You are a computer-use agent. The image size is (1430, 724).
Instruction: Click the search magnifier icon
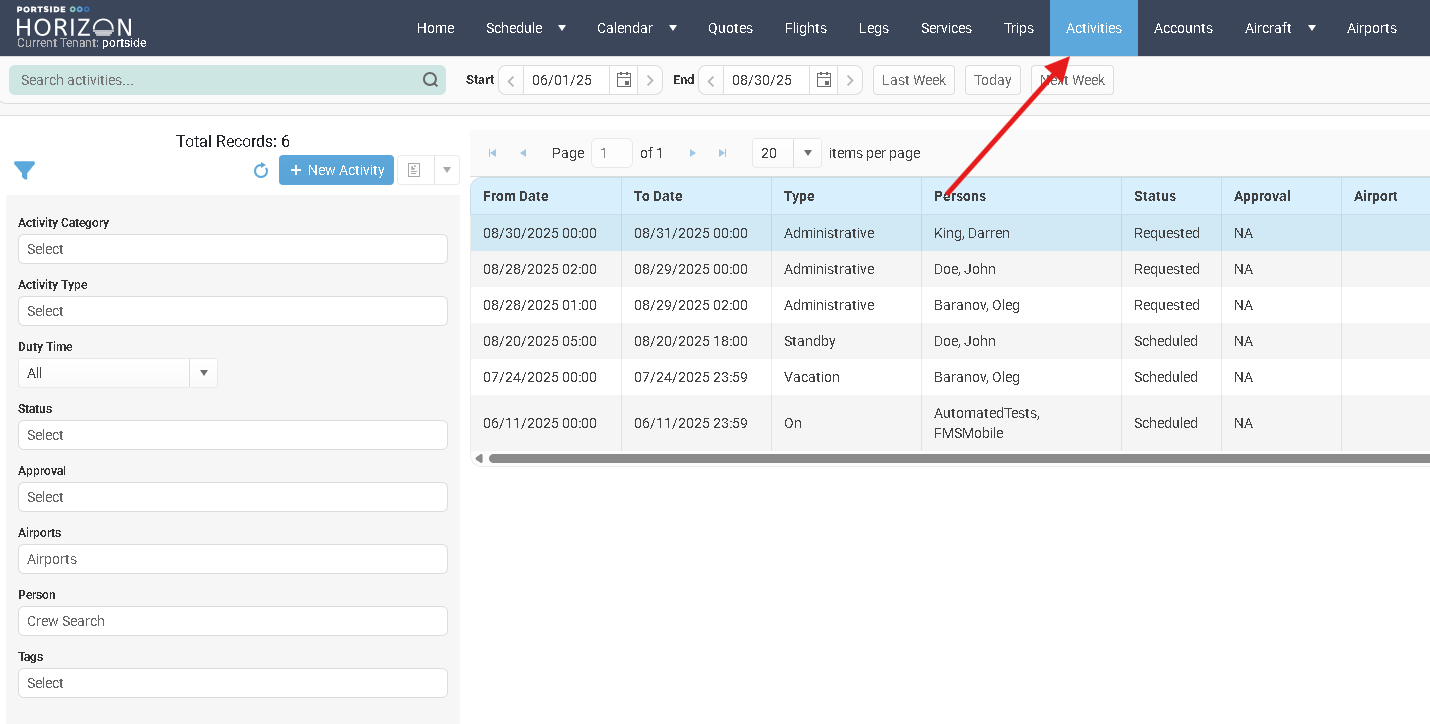tap(430, 80)
